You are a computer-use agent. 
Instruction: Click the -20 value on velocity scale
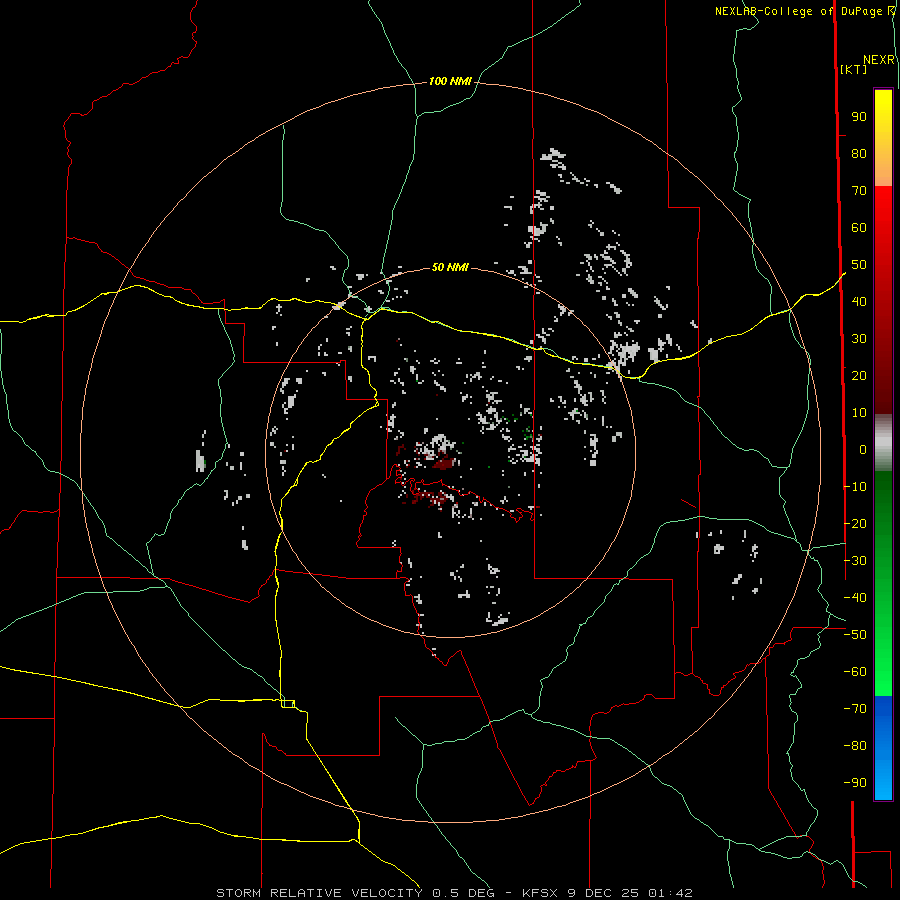coord(855,524)
